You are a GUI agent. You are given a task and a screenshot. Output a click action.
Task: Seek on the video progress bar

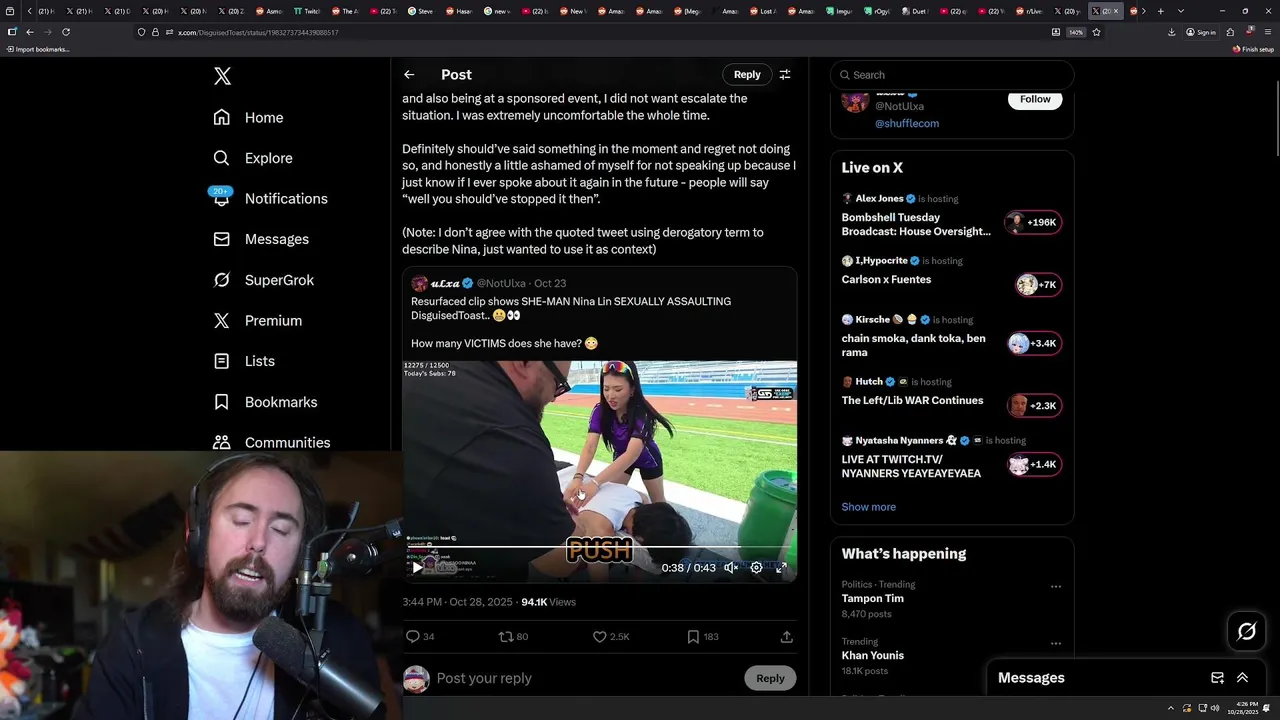click(x=599, y=548)
